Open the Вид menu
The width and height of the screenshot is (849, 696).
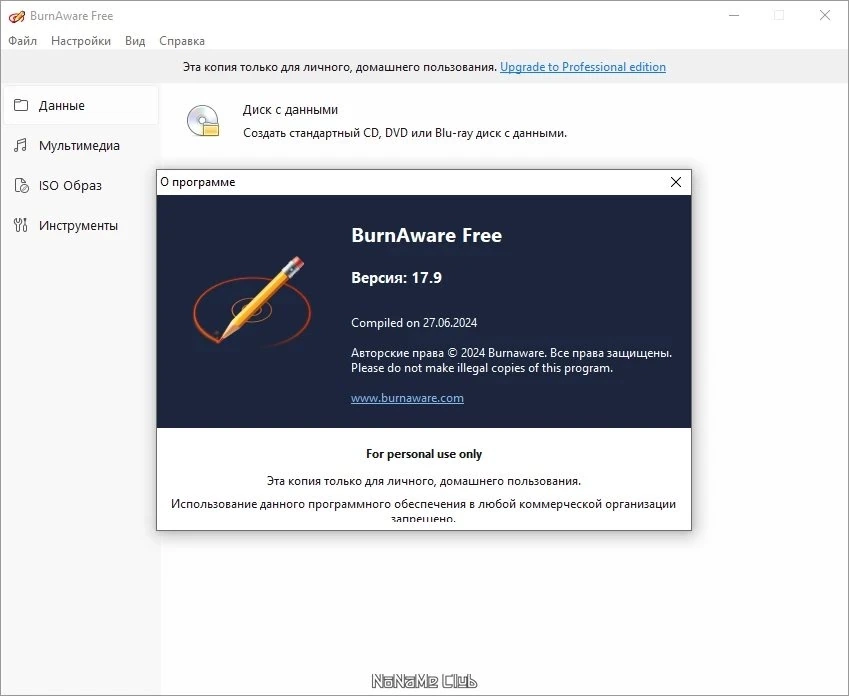click(x=135, y=41)
